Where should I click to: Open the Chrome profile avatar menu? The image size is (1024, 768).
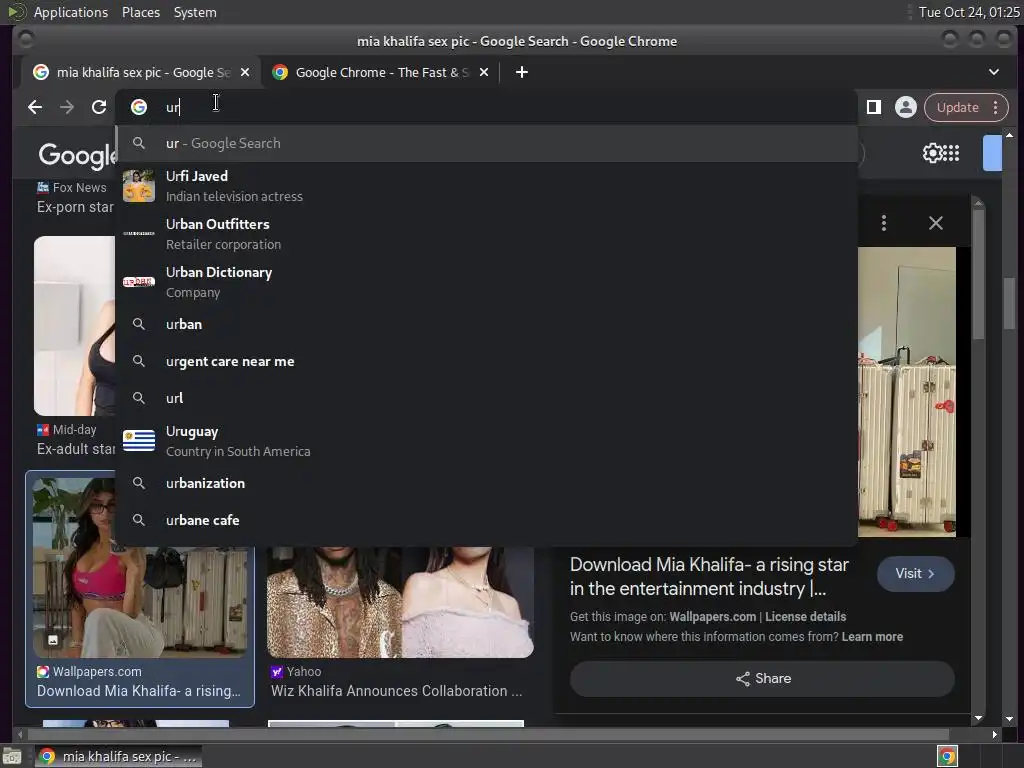pyautogui.click(x=905, y=107)
